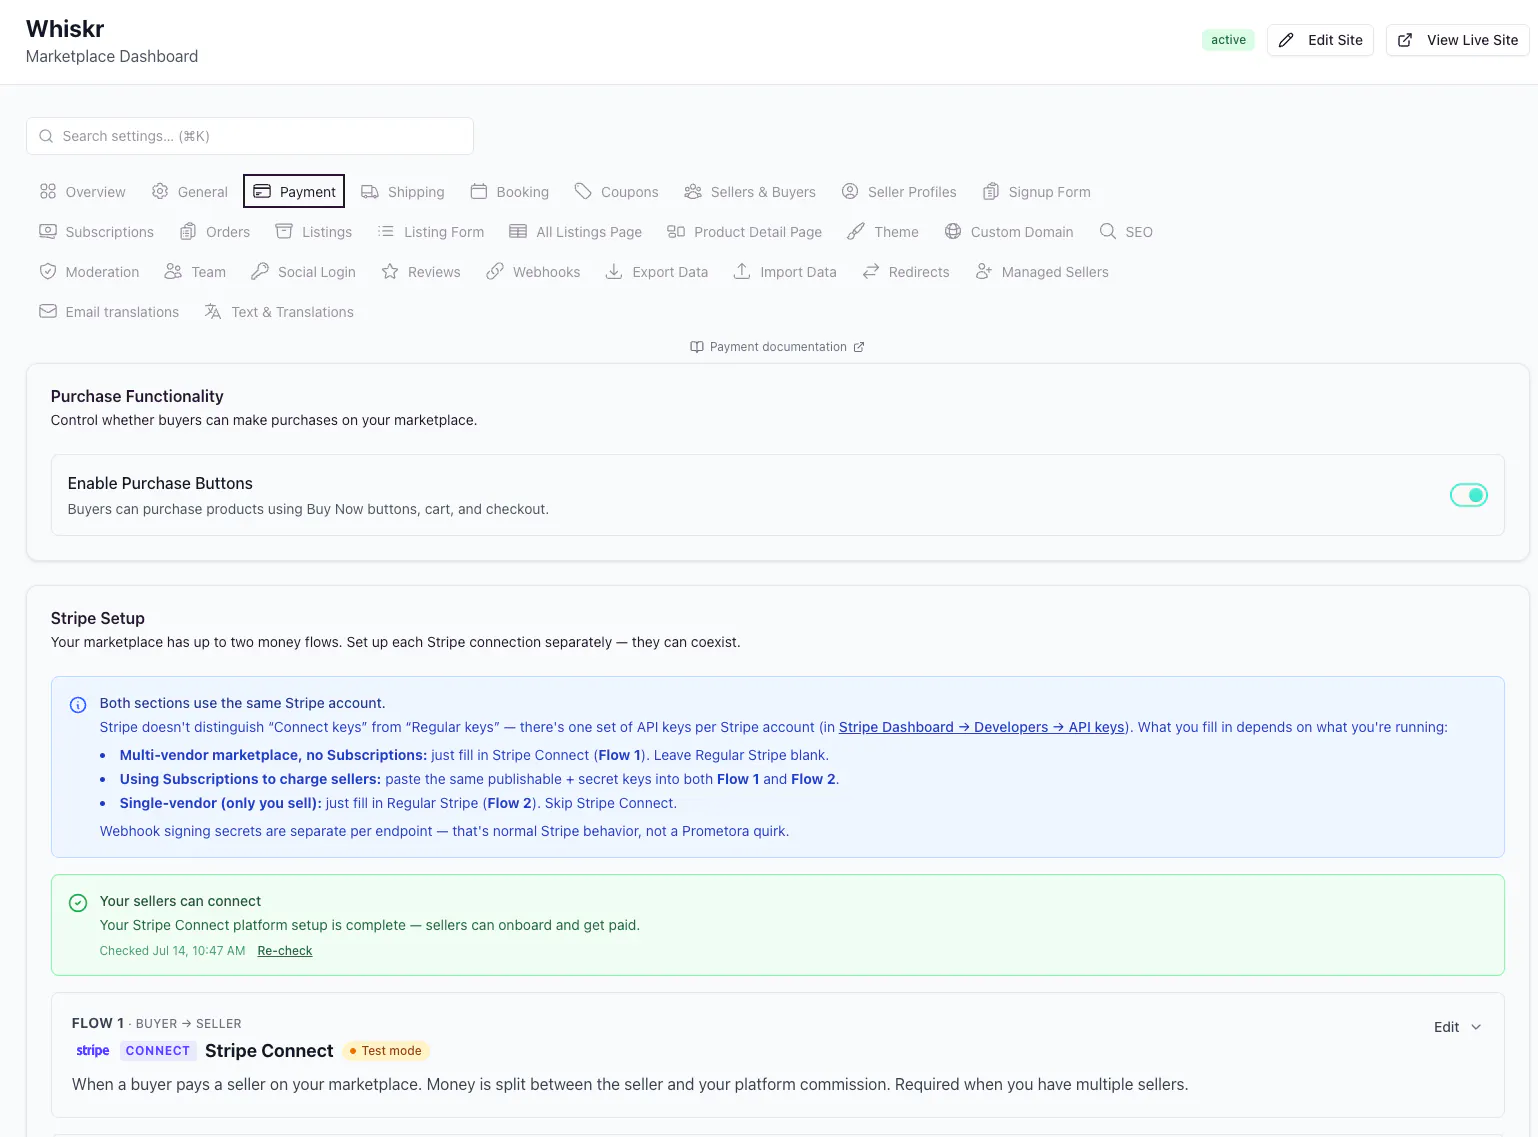Switch to the Shipping tab
This screenshot has width=1538, height=1137.
[403, 191]
